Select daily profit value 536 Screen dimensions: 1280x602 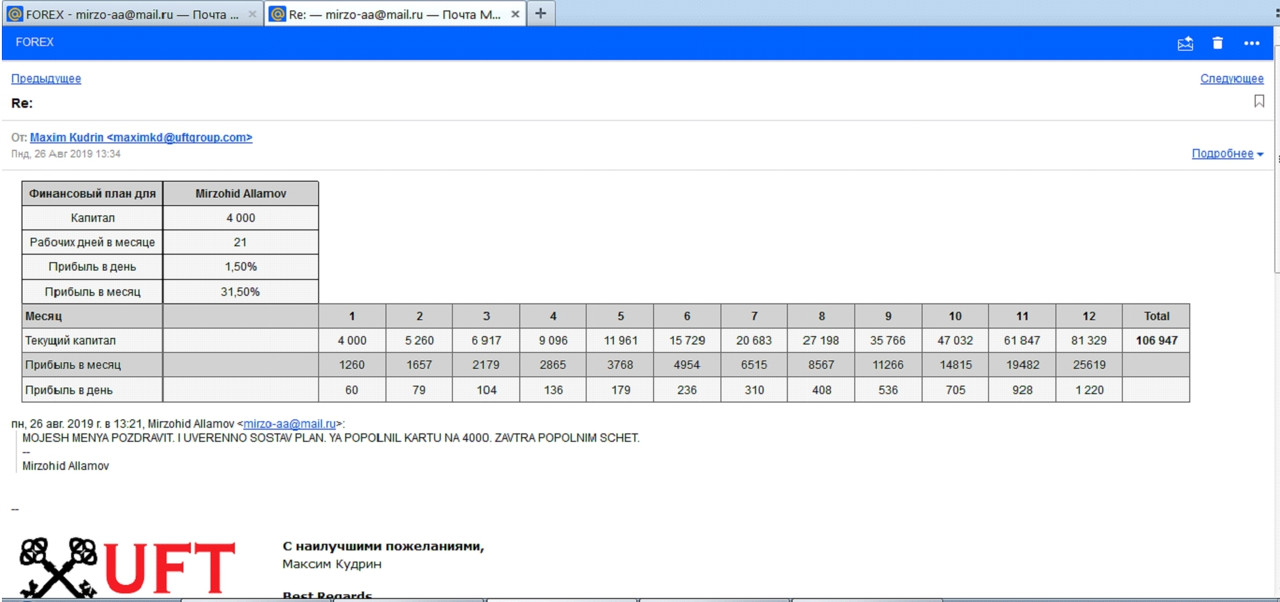tap(888, 390)
